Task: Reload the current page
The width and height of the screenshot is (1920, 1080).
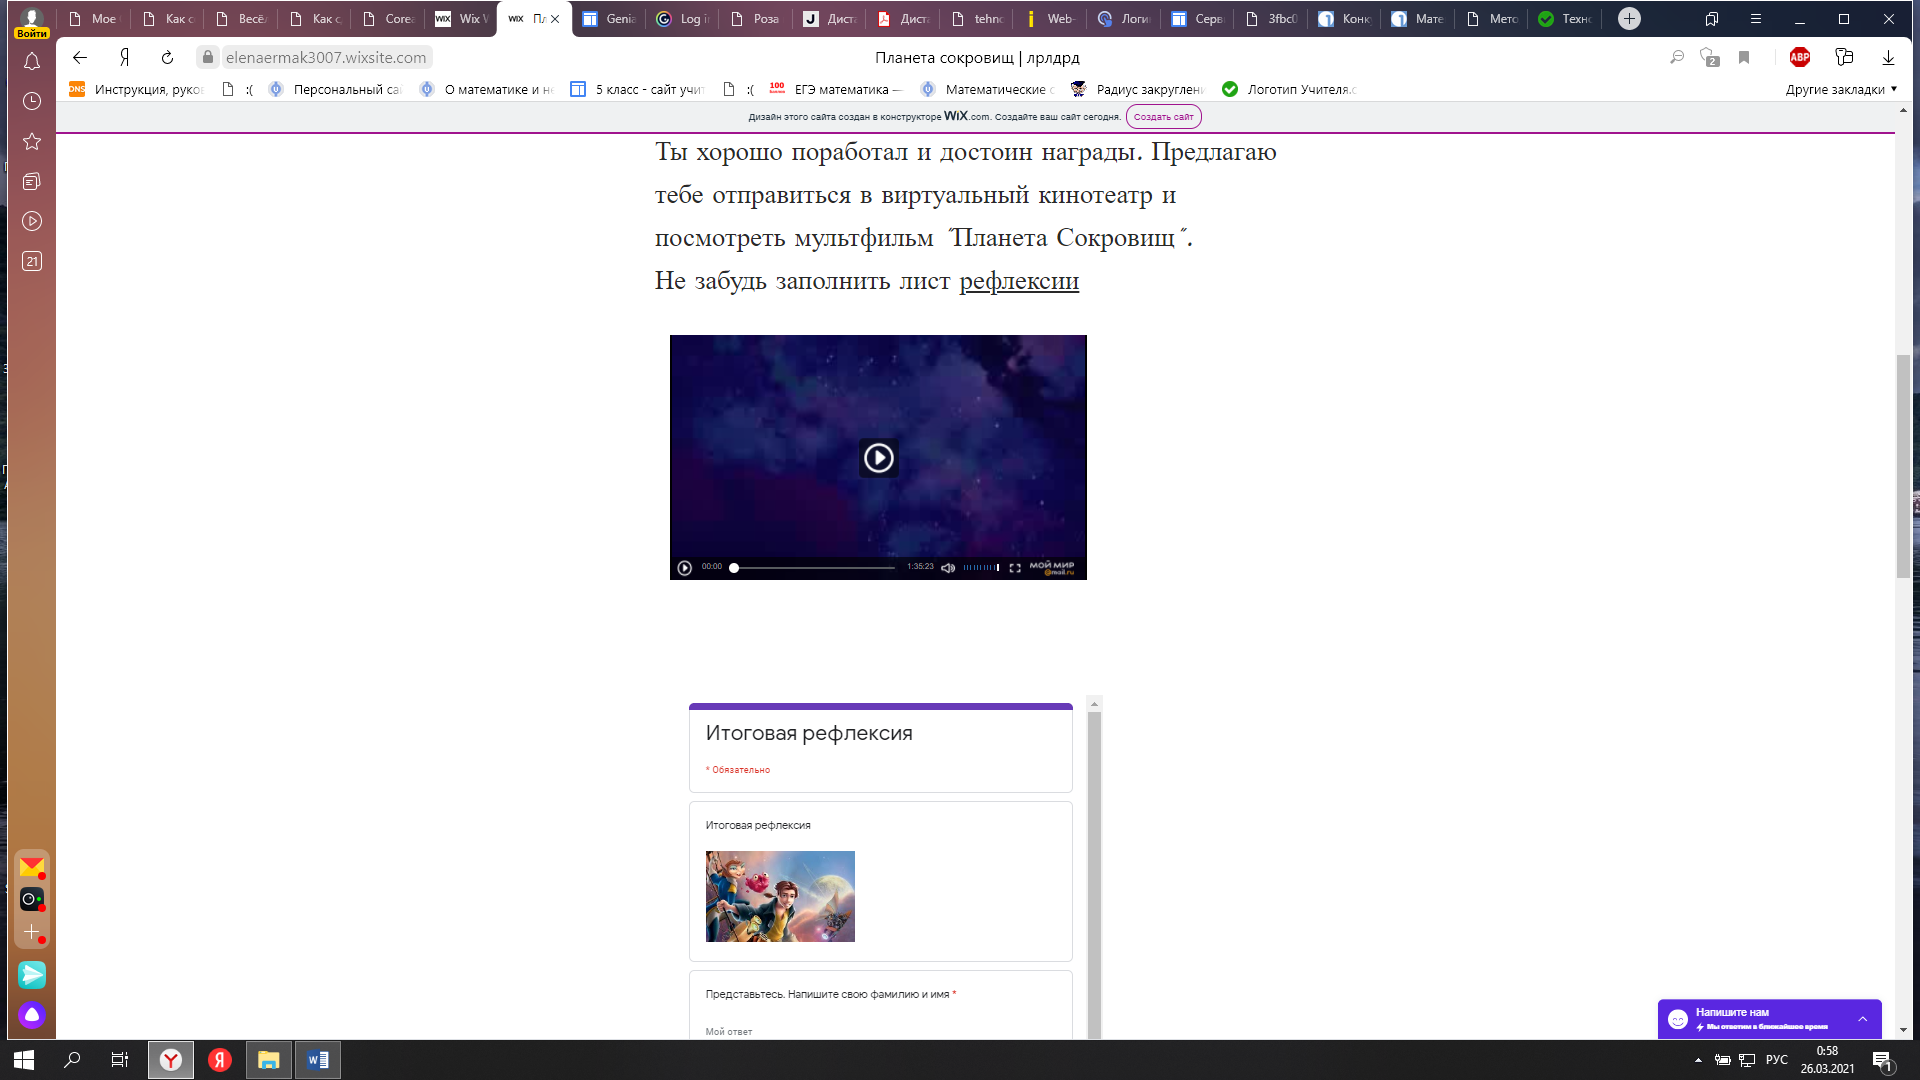Action: (167, 58)
